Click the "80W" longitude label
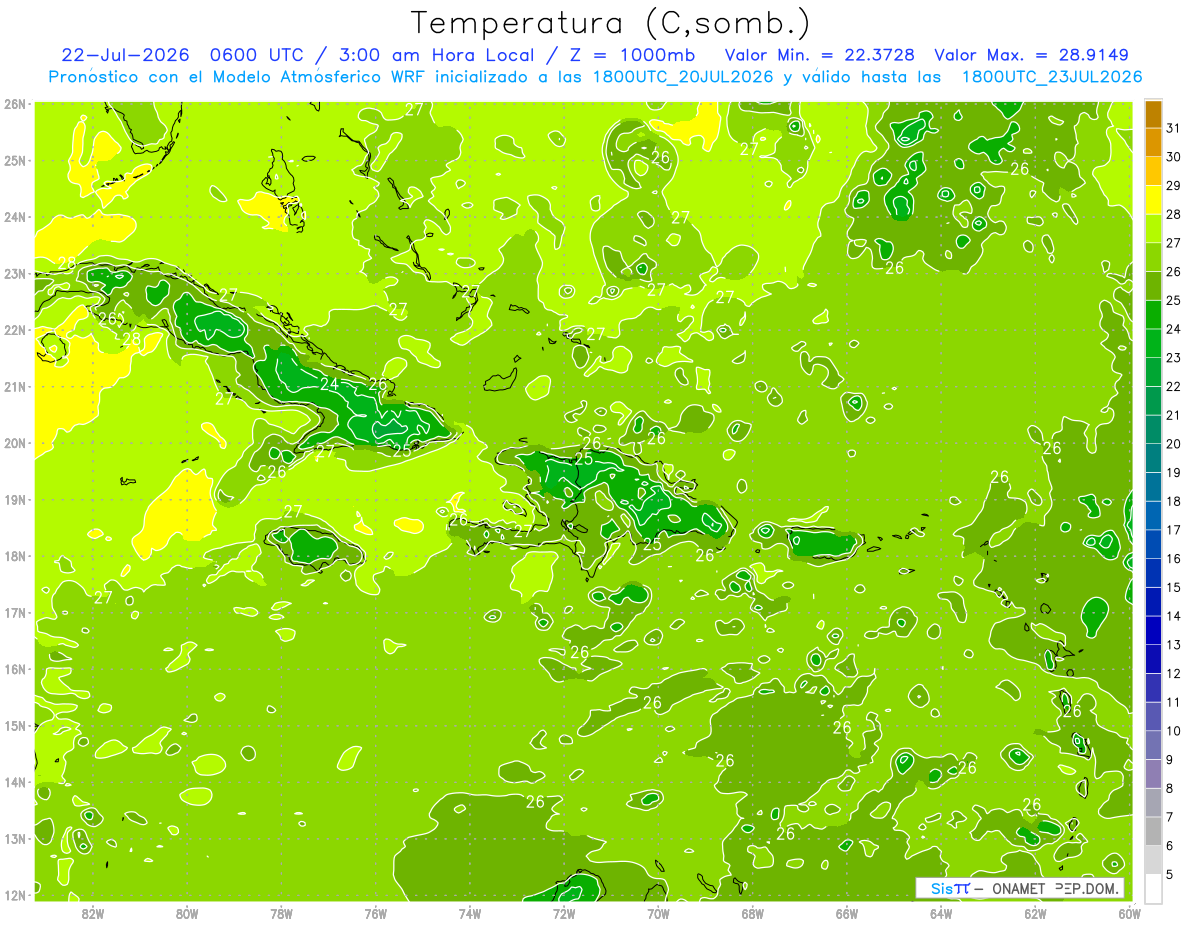Viewport: 1200px width, 927px height. point(186,913)
